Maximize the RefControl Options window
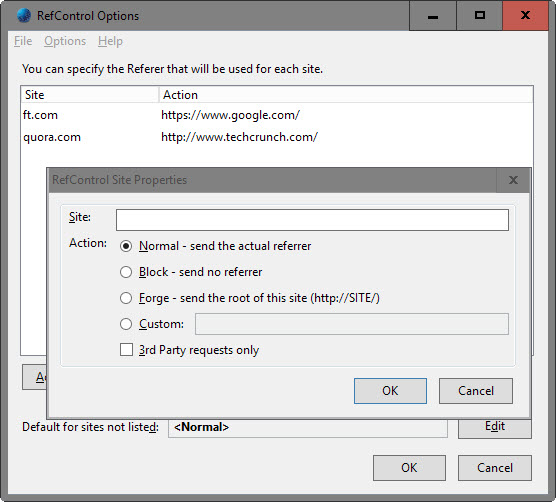The height and width of the screenshot is (502, 556). coord(479,16)
